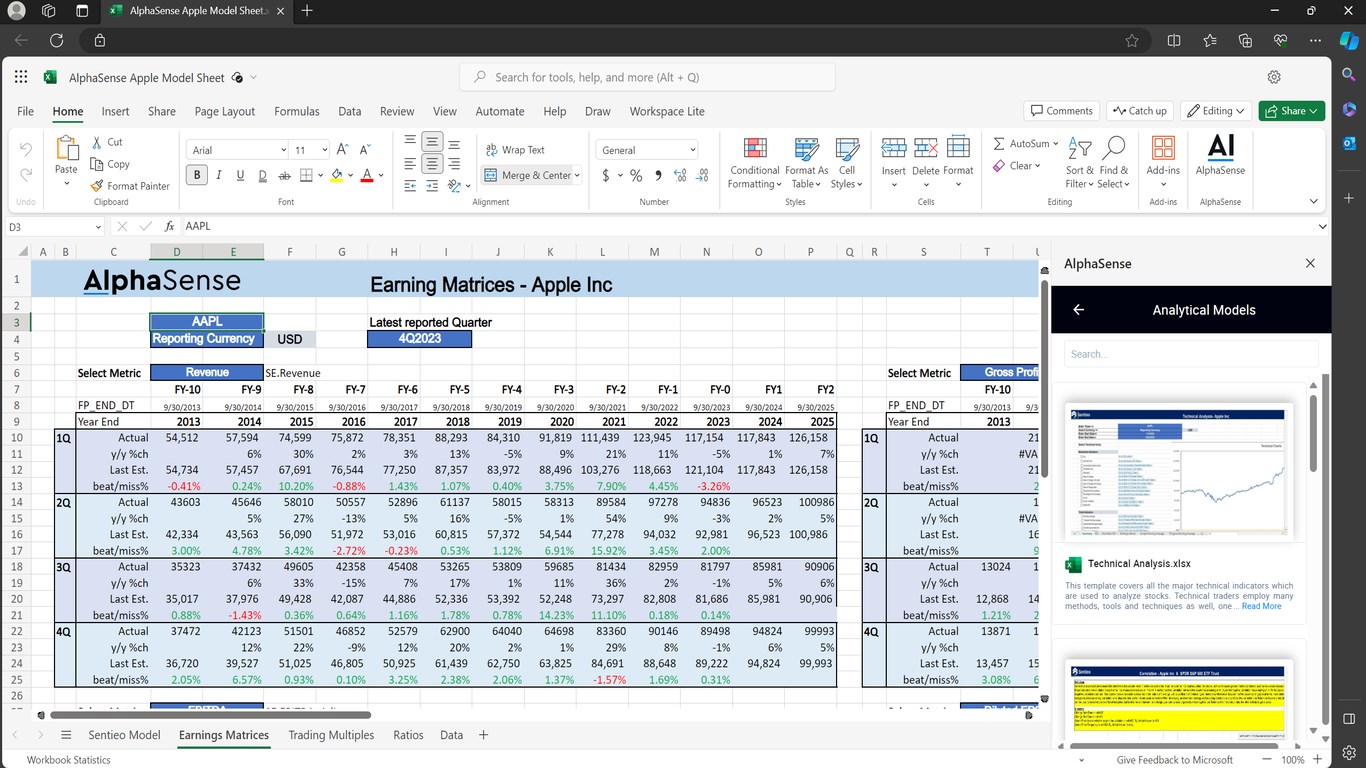The height and width of the screenshot is (768, 1366).
Task: Switch to the Page Layout ribbon tab
Action: coord(225,111)
